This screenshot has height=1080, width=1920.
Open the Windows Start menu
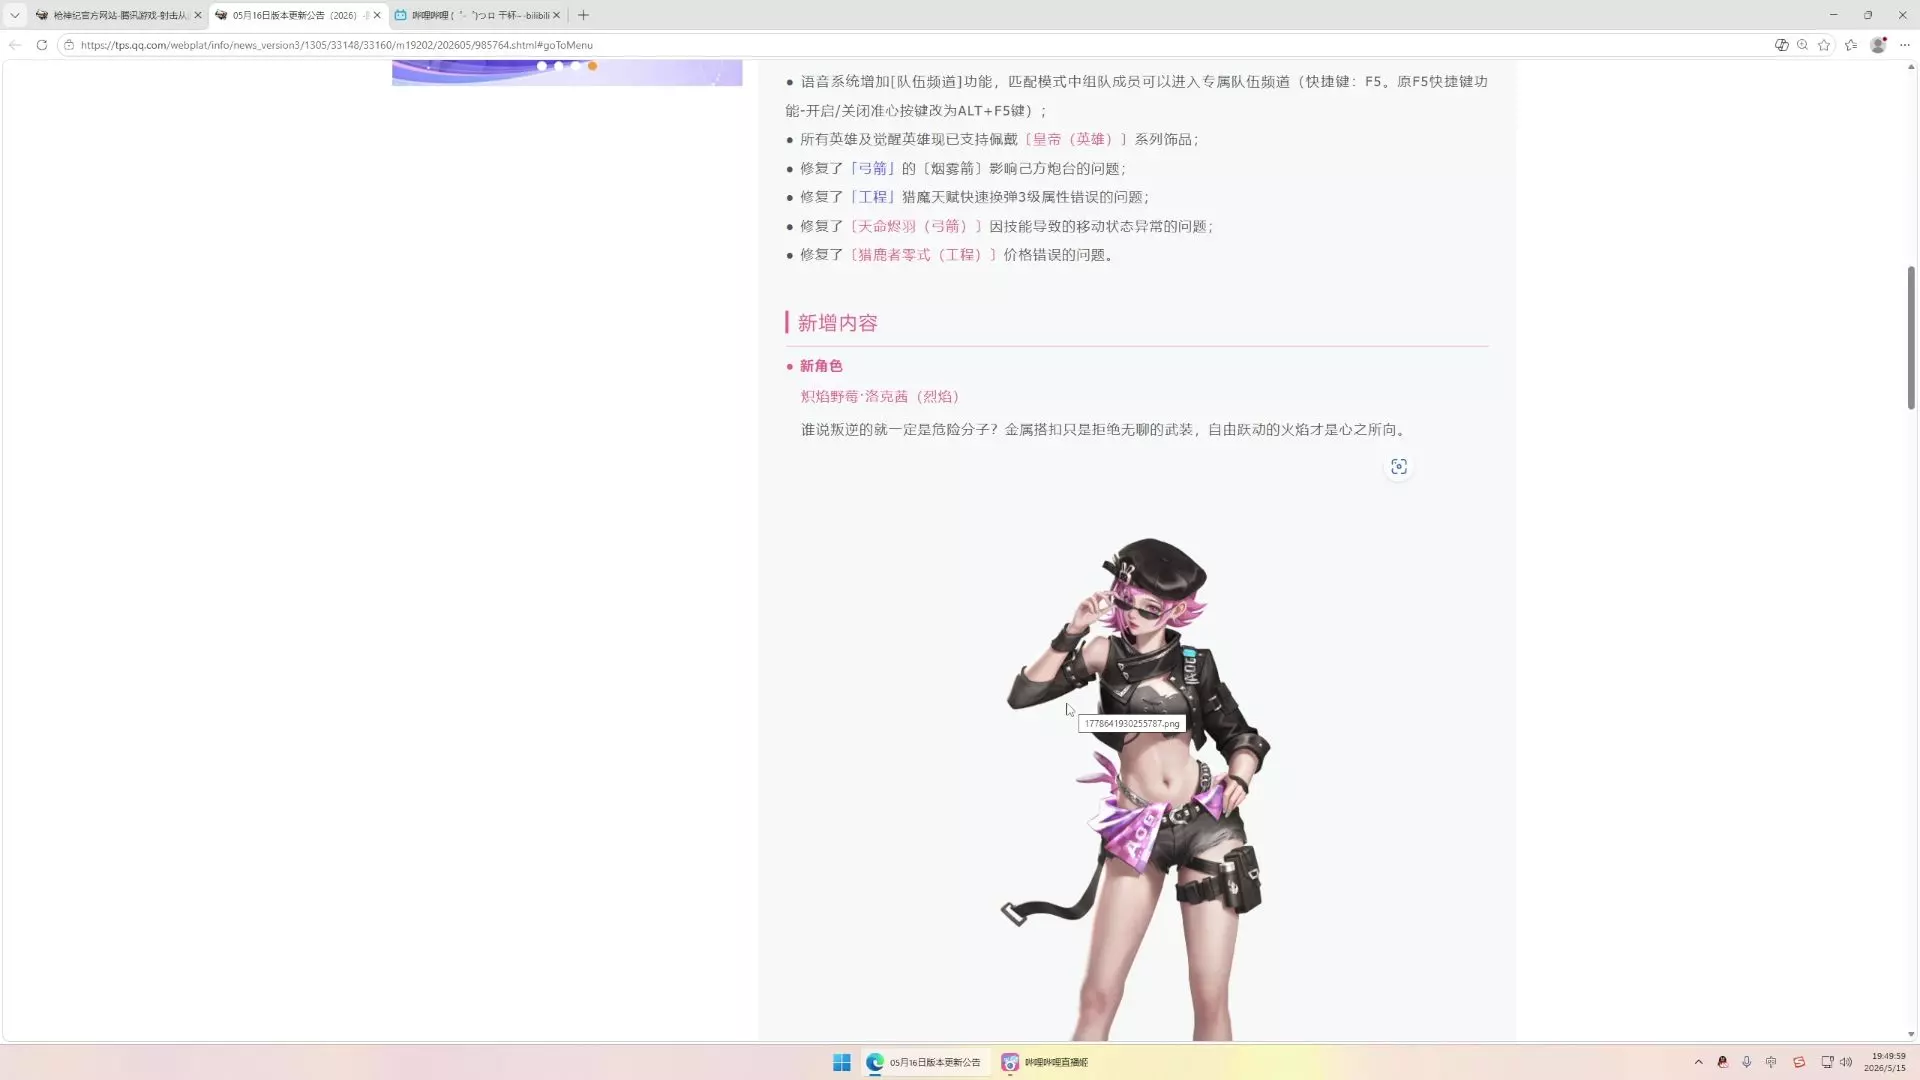pyautogui.click(x=842, y=1062)
